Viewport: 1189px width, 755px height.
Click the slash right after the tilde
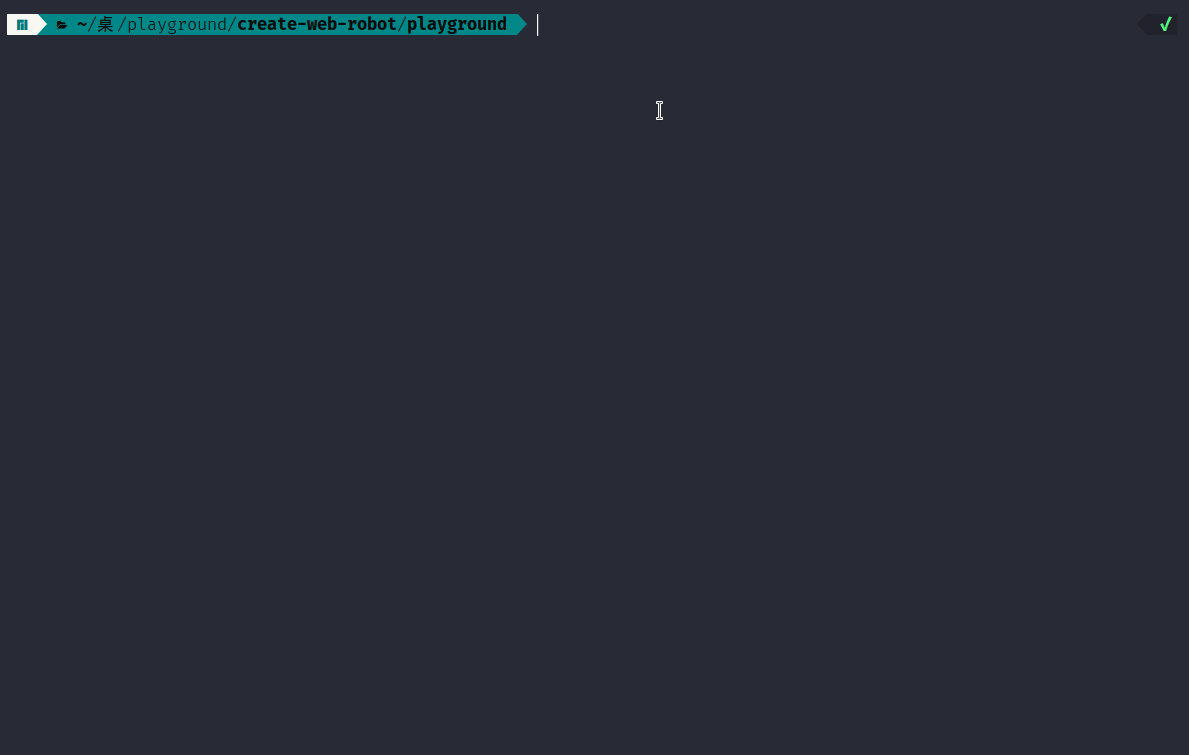(x=92, y=24)
